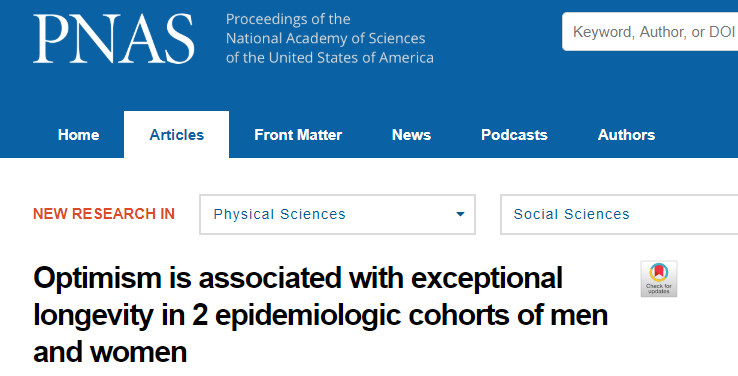Click the Proceedings of the header line
The image size is (738, 376).
[x=288, y=19]
